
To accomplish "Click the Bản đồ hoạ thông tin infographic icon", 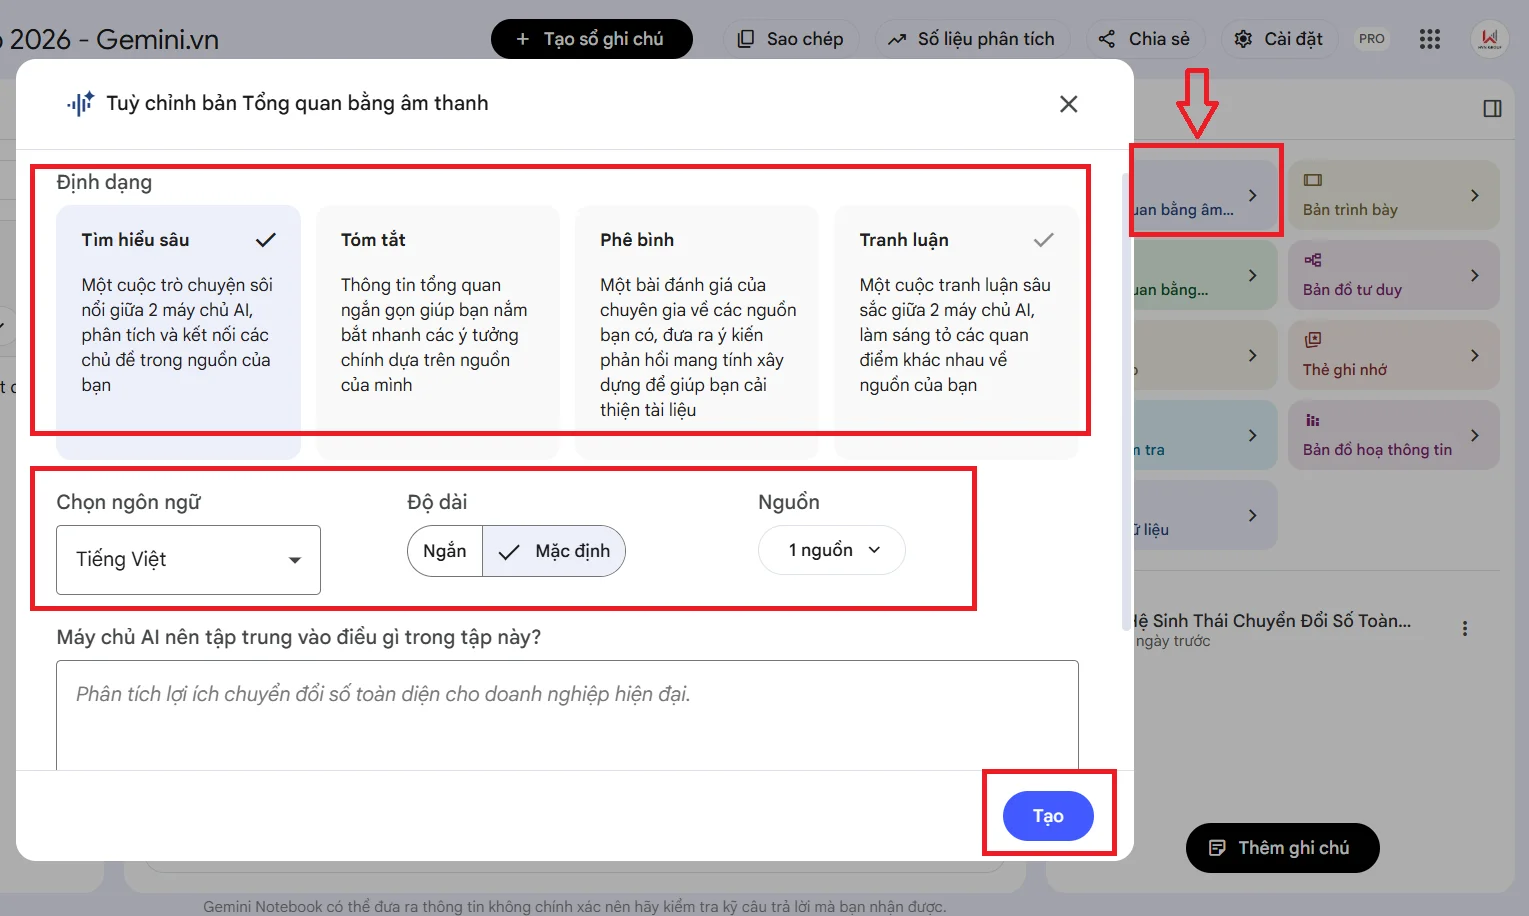I will tap(1313, 420).
